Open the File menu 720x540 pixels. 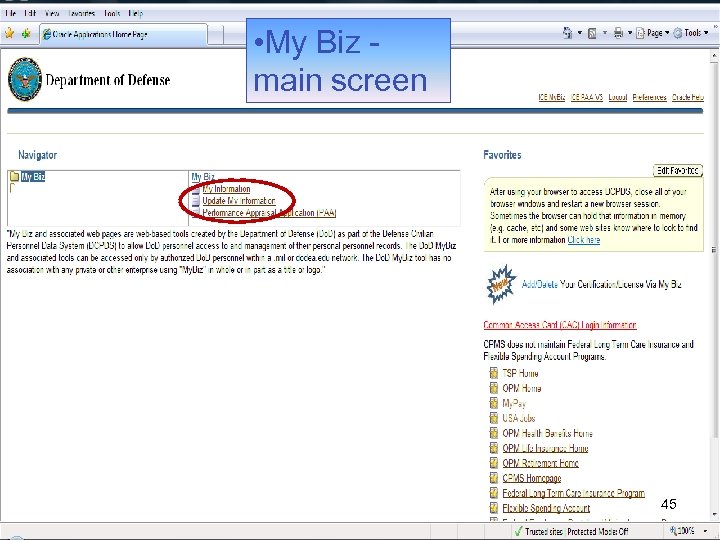pyautogui.click(x=11, y=14)
